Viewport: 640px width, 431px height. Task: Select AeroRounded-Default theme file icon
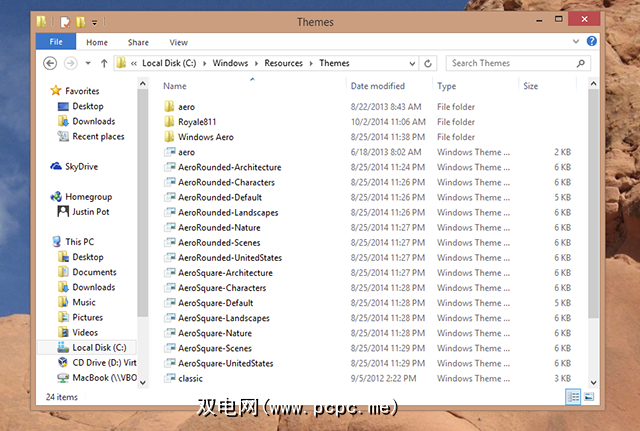pyautogui.click(x=169, y=198)
